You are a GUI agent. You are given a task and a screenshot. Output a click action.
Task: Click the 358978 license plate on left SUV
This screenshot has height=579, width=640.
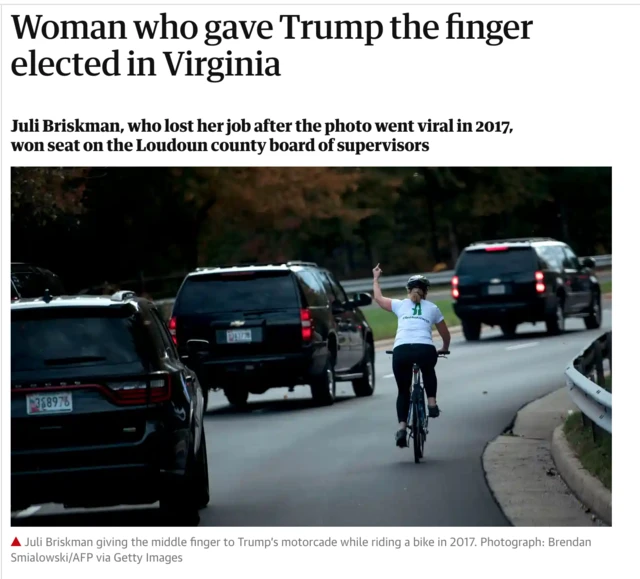coord(49,403)
